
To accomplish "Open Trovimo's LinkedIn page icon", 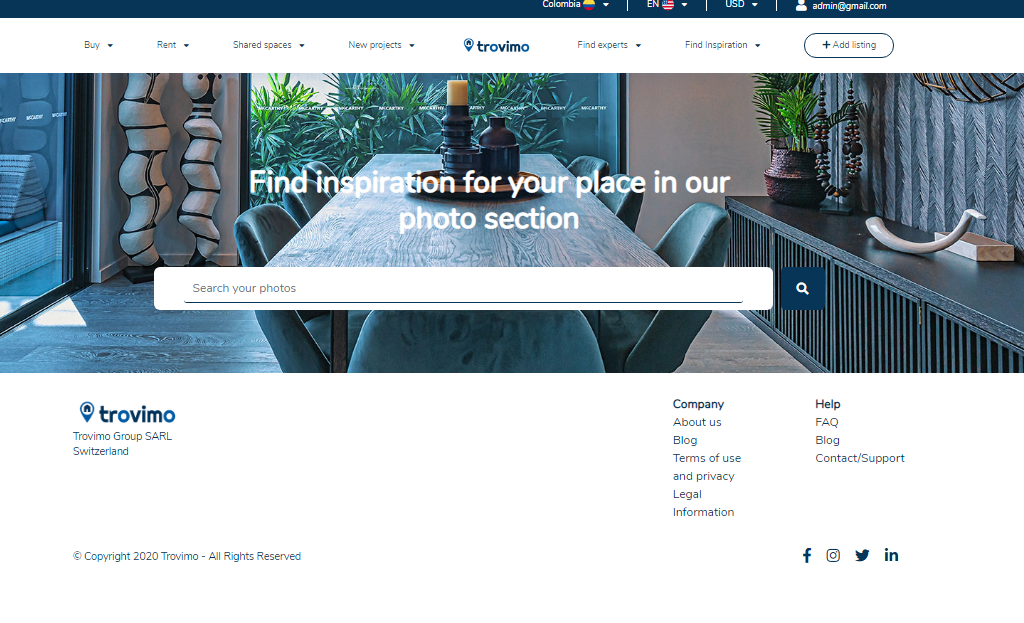I will pyautogui.click(x=891, y=555).
